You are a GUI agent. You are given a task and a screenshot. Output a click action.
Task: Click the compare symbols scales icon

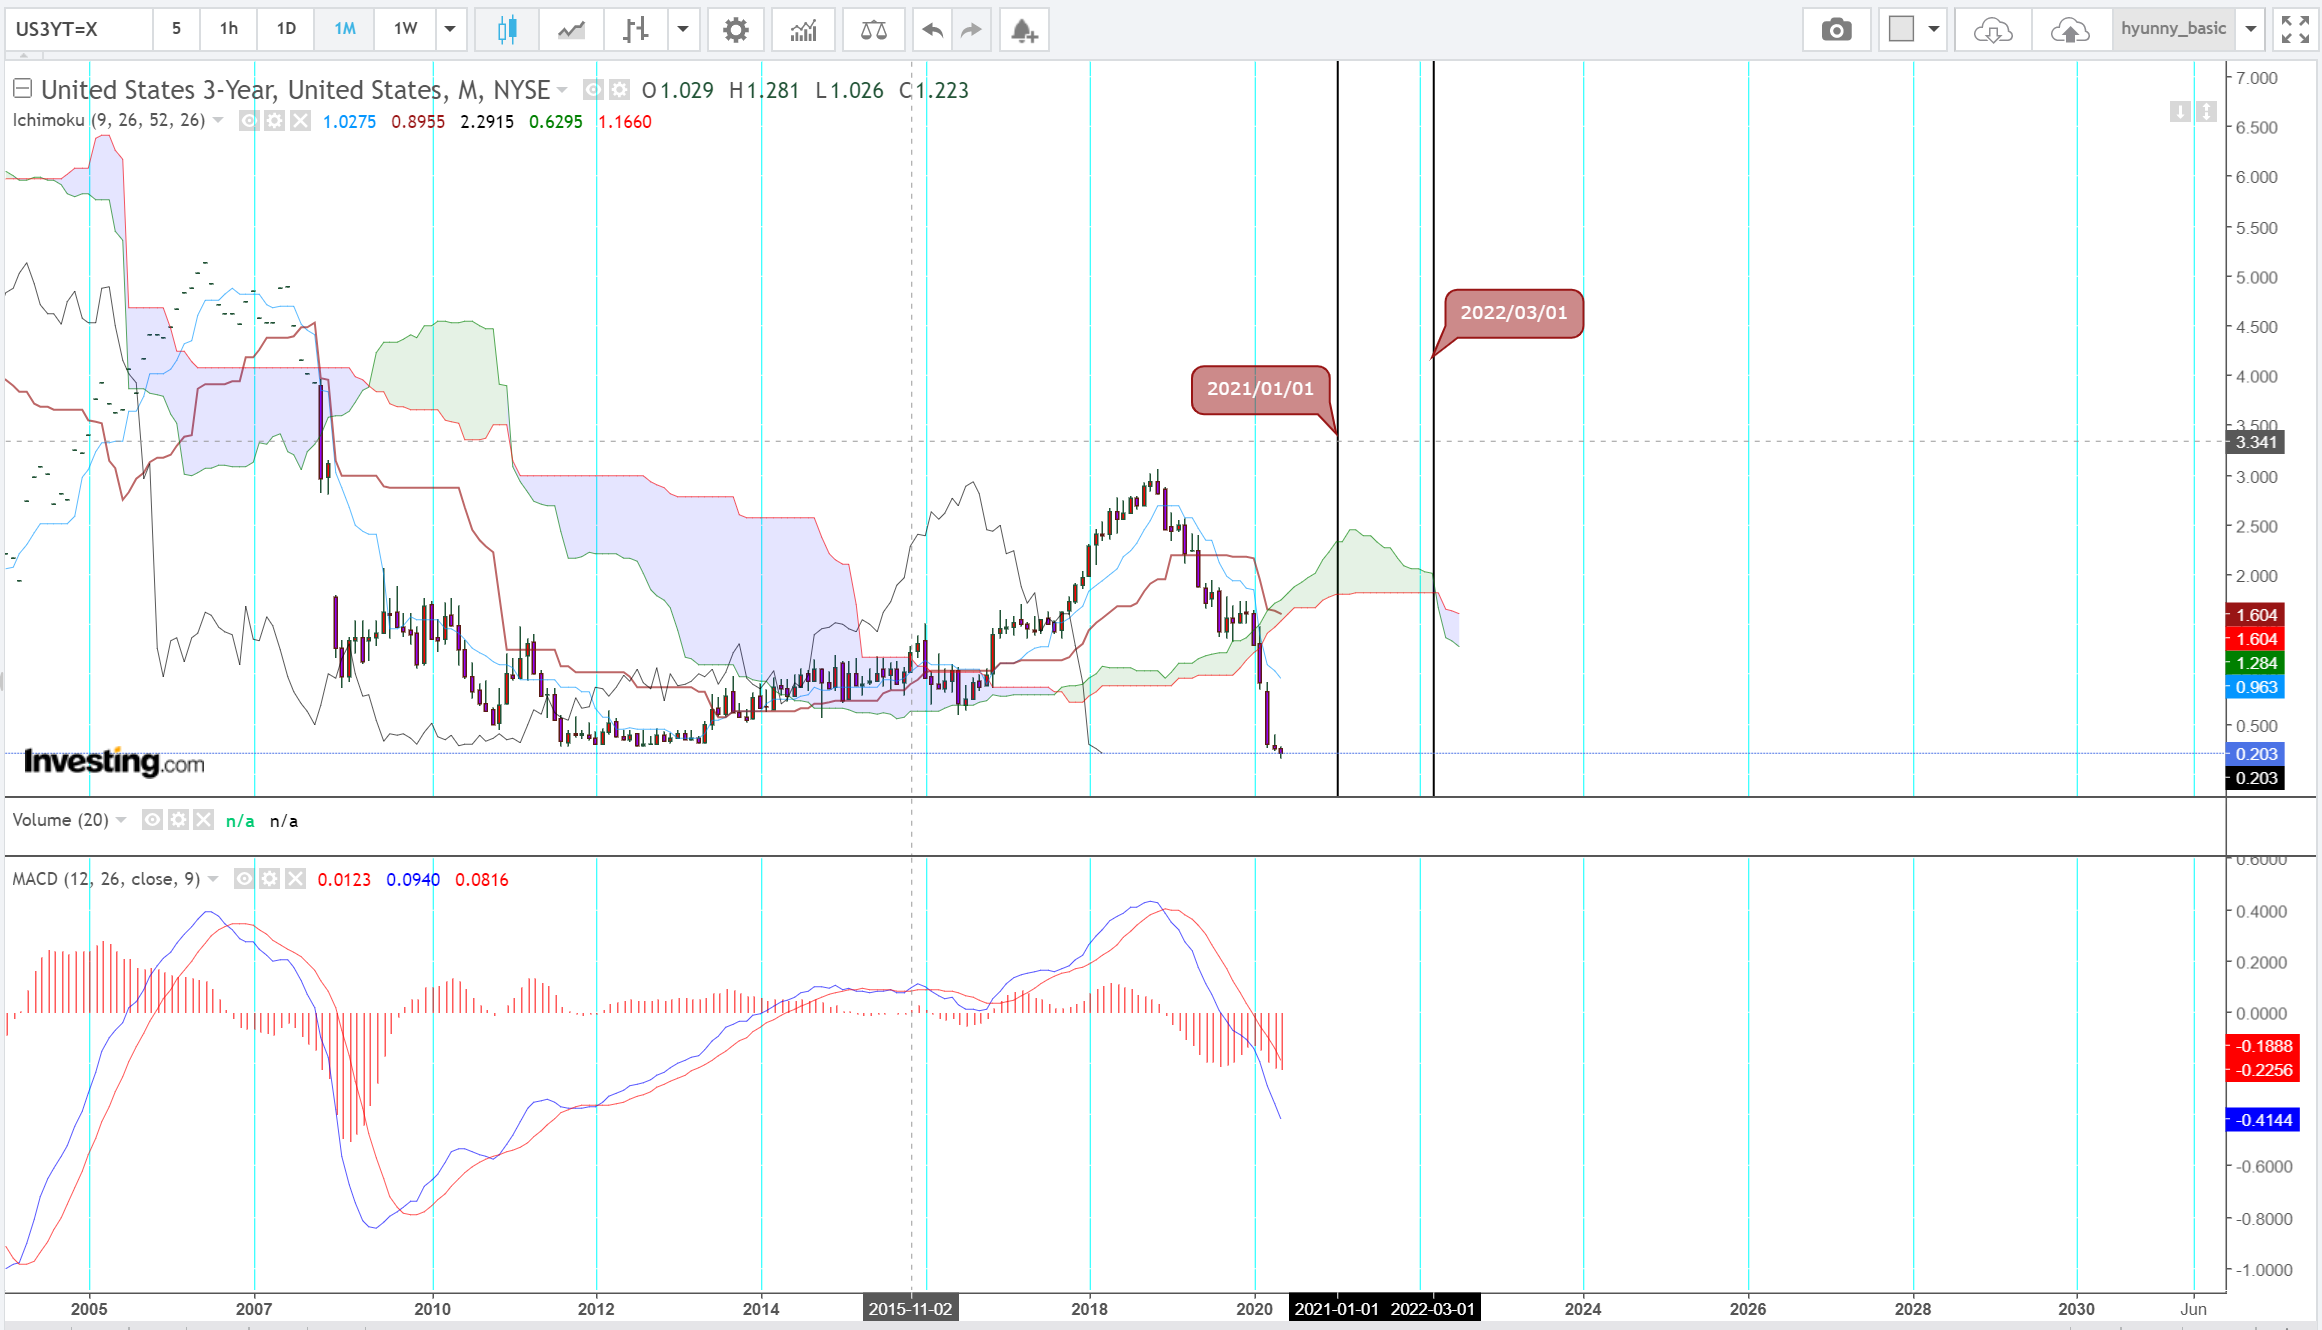click(873, 29)
